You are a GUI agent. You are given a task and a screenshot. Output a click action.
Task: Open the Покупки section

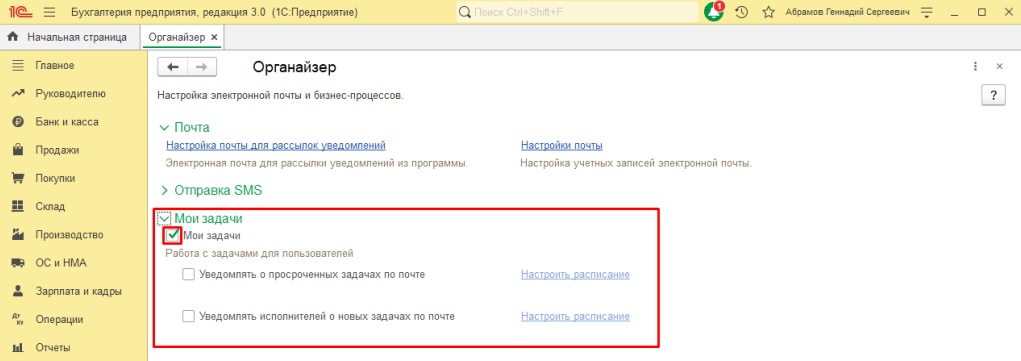click(55, 178)
